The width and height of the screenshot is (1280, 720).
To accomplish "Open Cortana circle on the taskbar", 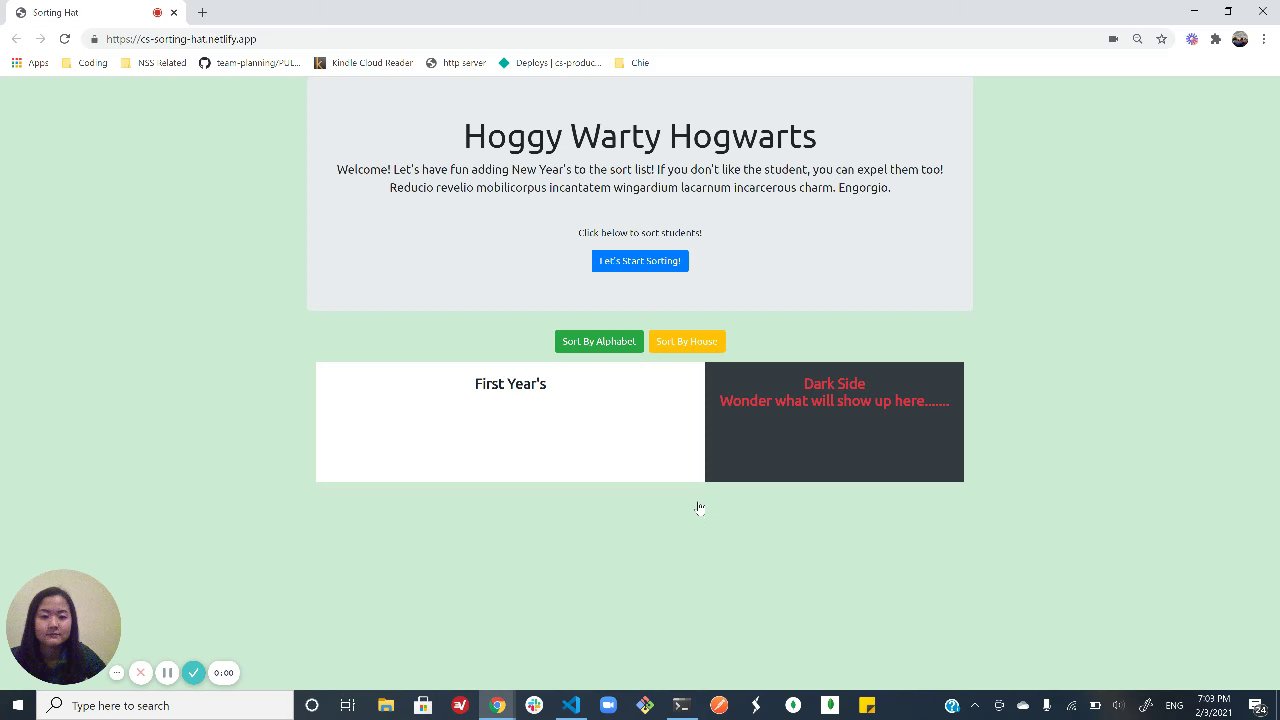I will (x=311, y=705).
